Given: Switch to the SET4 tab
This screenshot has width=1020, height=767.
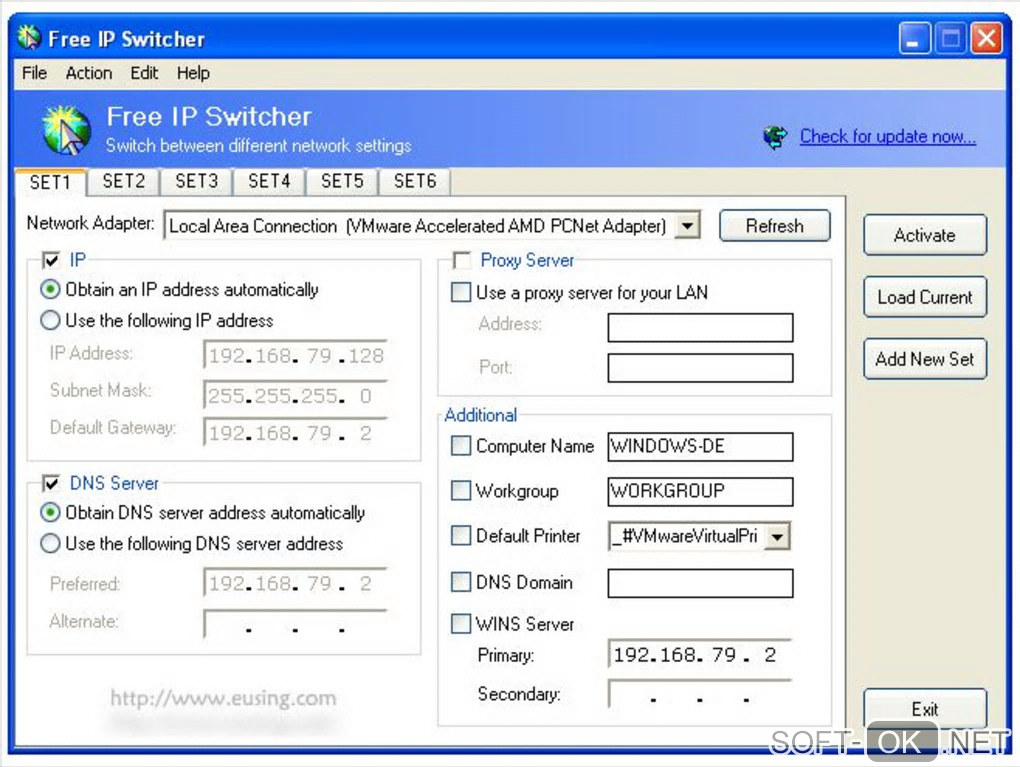Looking at the screenshot, I should tap(269, 181).
